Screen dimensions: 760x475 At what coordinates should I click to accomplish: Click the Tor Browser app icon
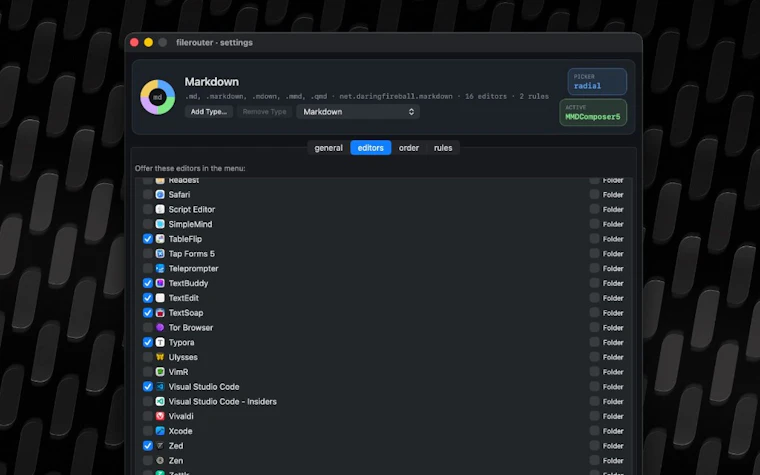[160, 328]
